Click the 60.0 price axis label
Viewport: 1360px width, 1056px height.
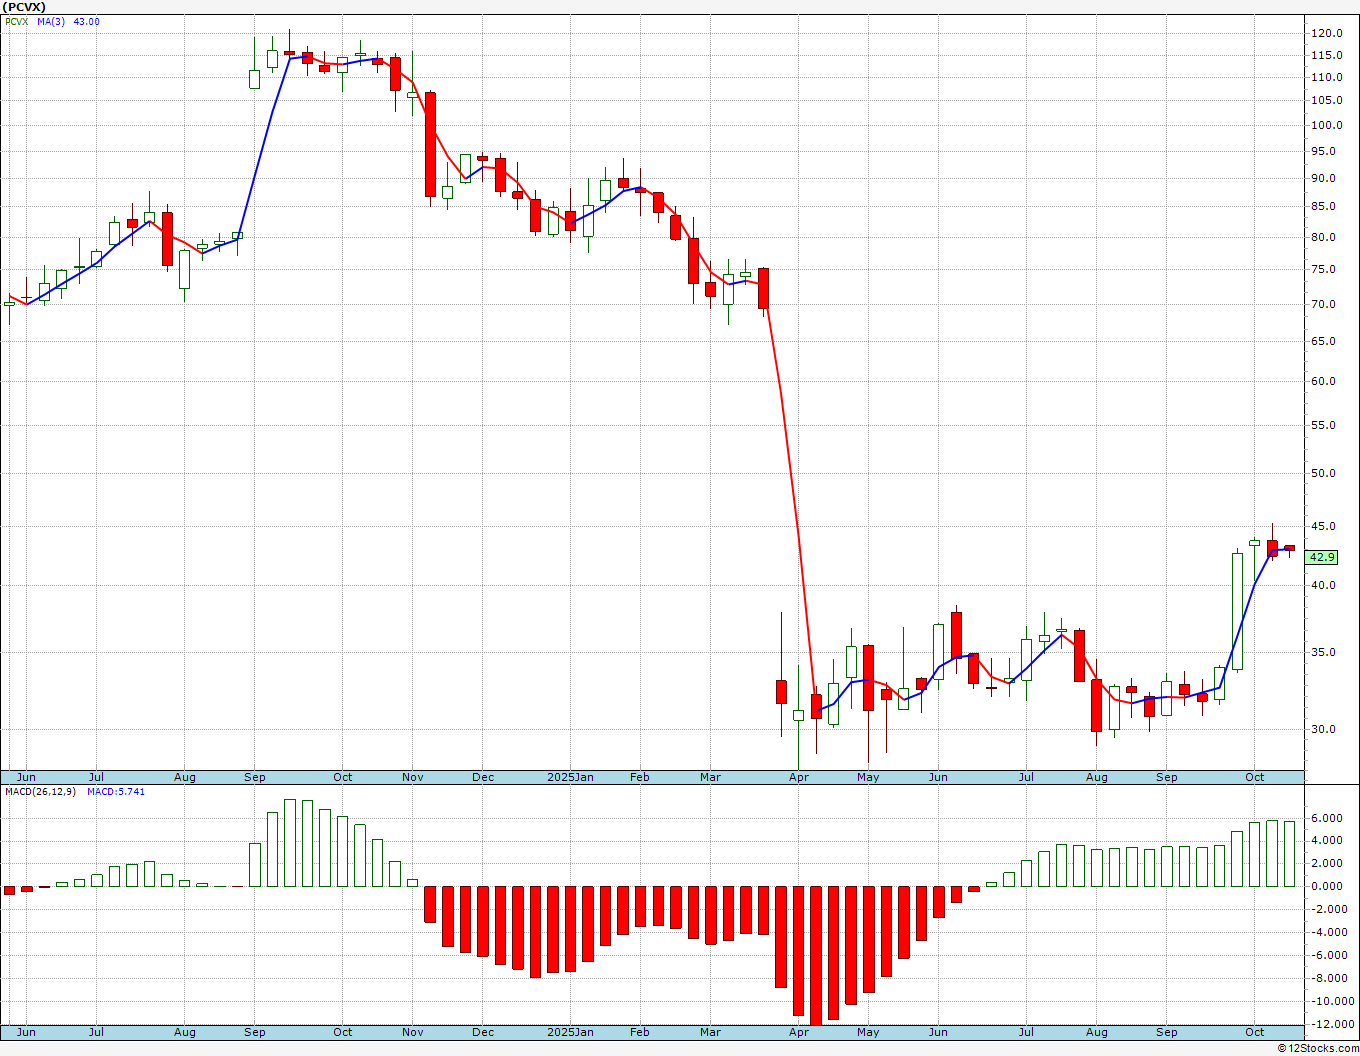1326,382
